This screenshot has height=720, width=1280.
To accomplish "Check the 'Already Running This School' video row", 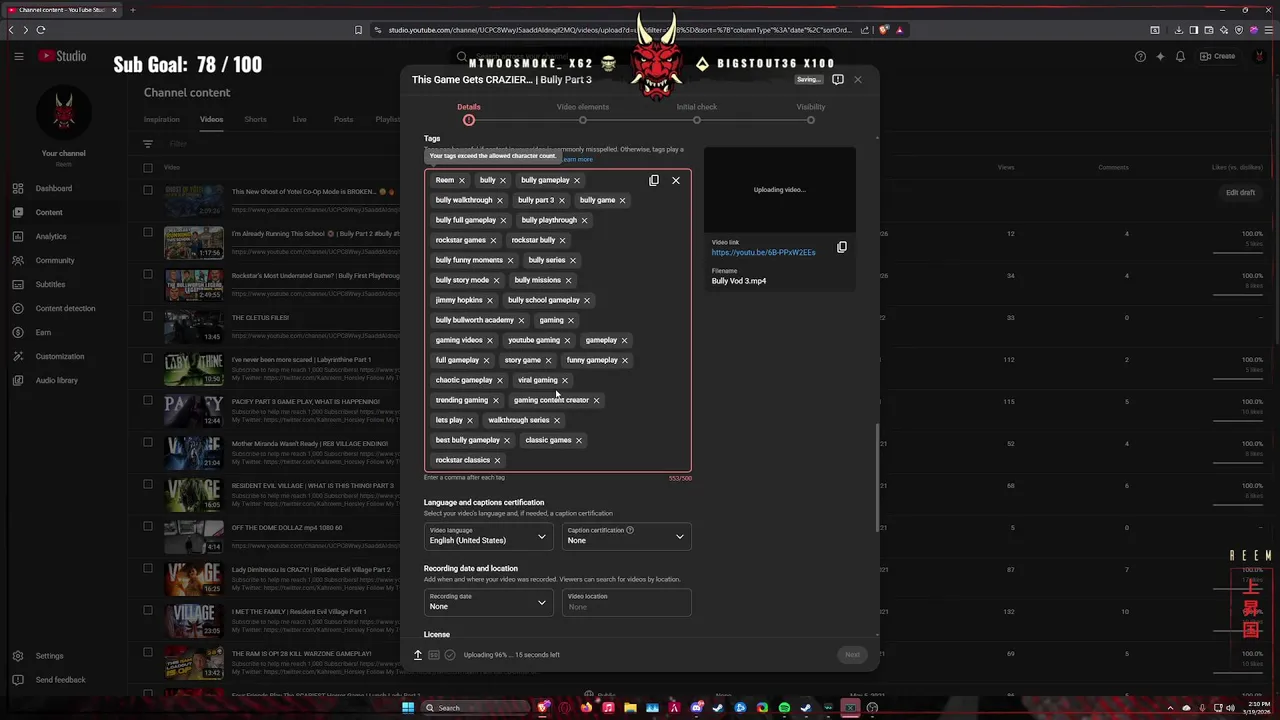I will tap(148, 232).
